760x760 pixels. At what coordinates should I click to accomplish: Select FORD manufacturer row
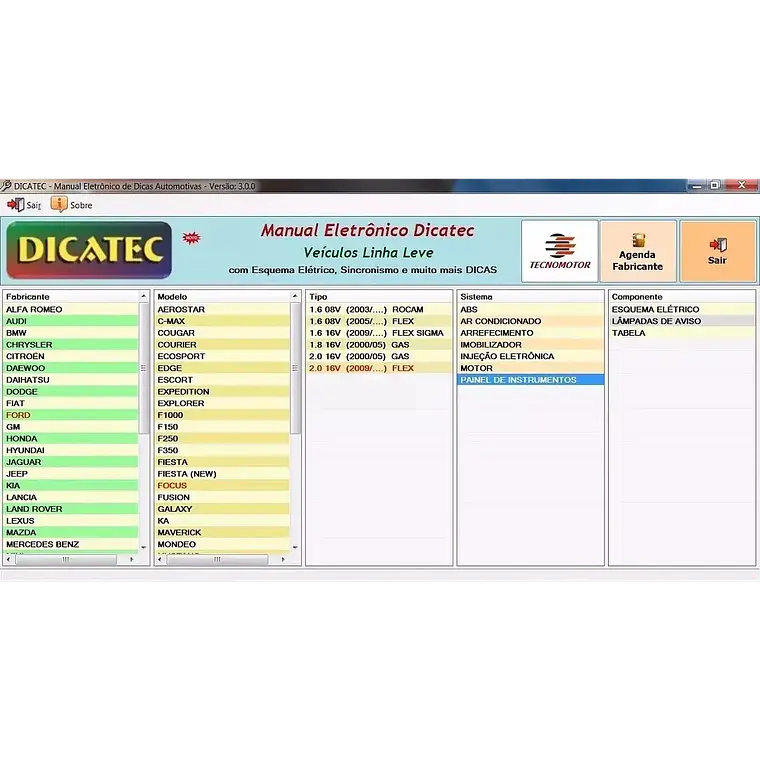pyautogui.click(x=71, y=415)
